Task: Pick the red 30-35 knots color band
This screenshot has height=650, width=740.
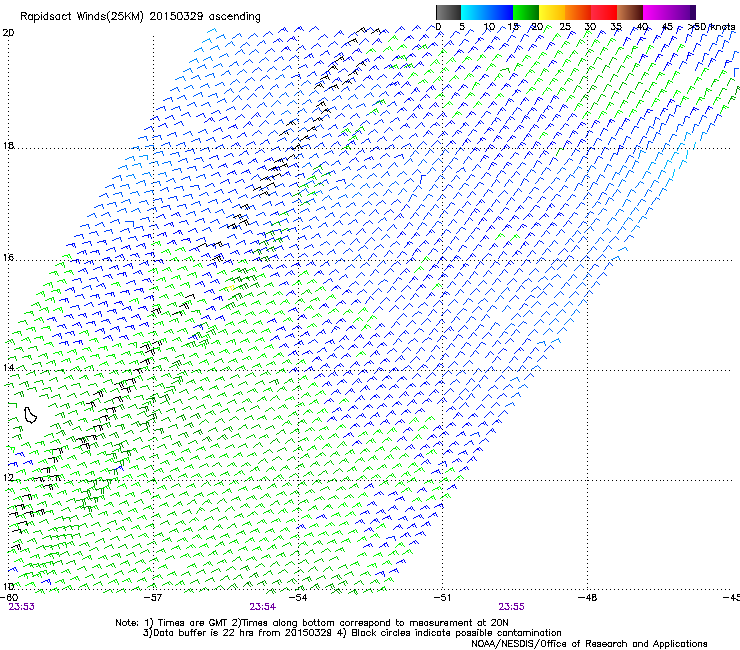Action: tap(604, 12)
